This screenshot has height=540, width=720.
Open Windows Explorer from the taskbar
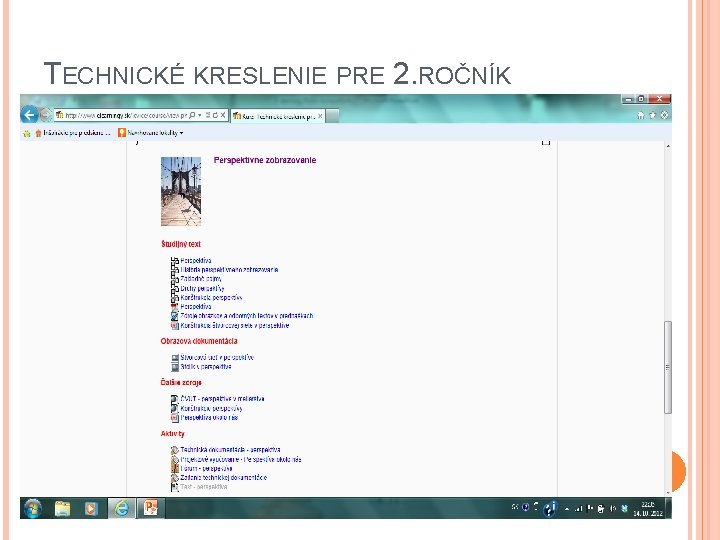[x=63, y=508]
